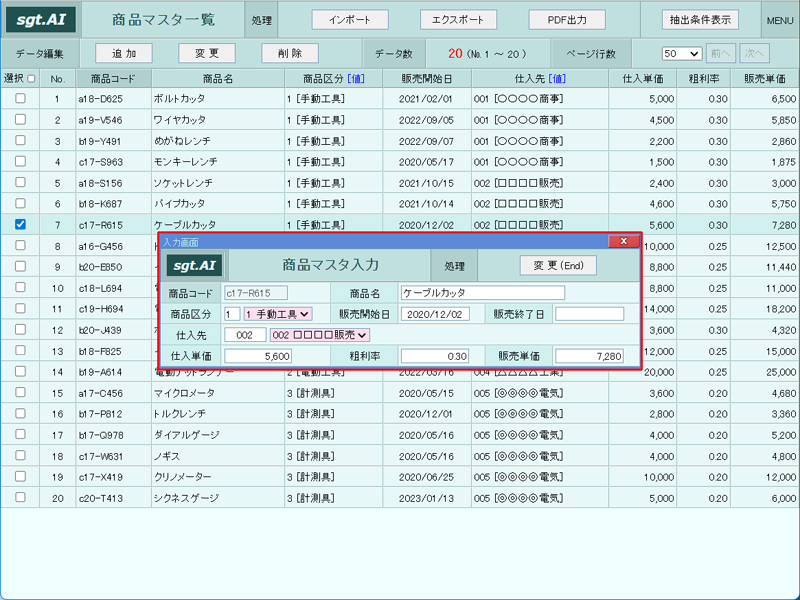
Task: Click the エクスポート button
Action: pos(458,20)
